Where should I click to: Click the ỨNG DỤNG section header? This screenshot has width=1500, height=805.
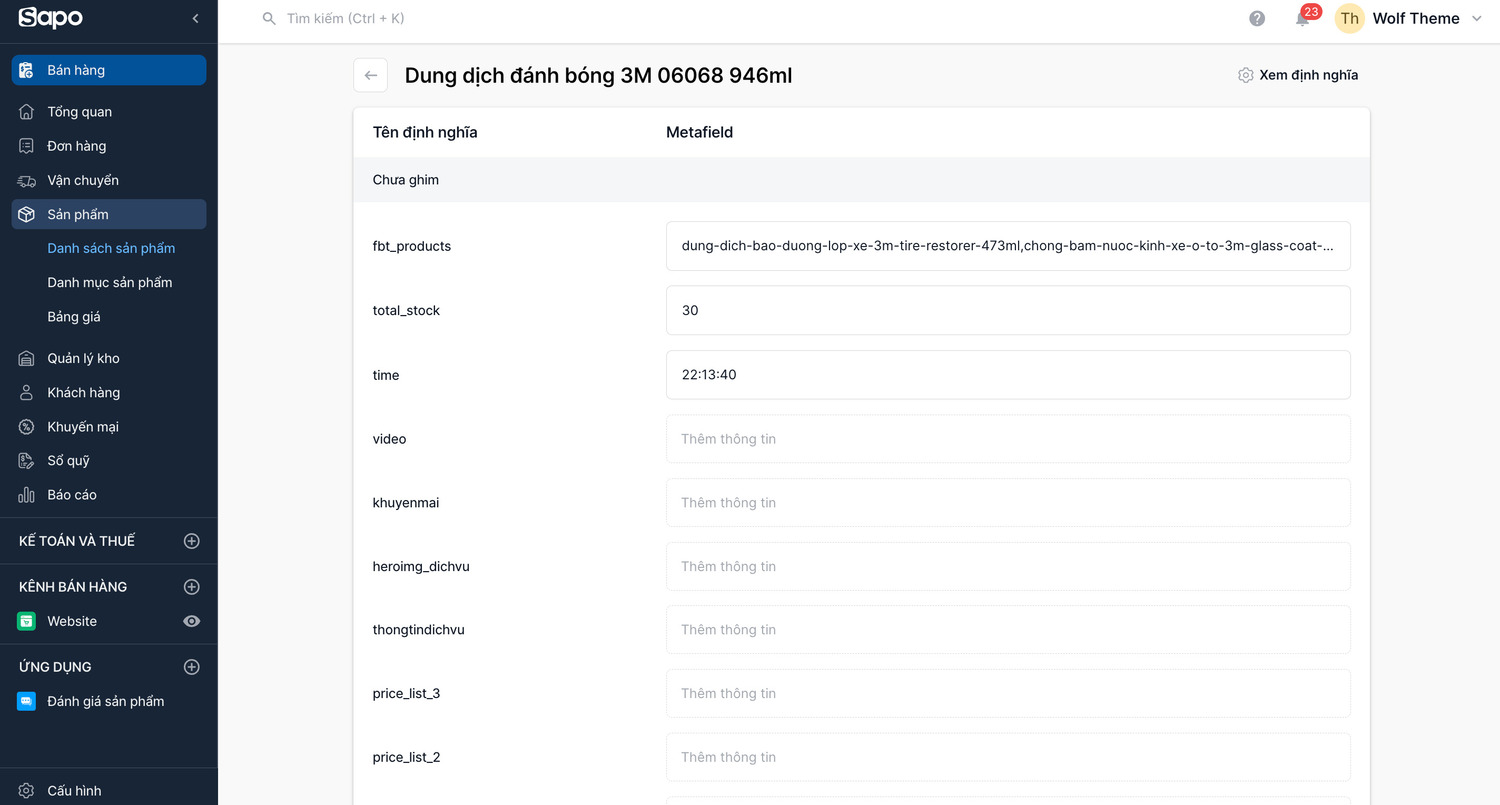[55, 667]
